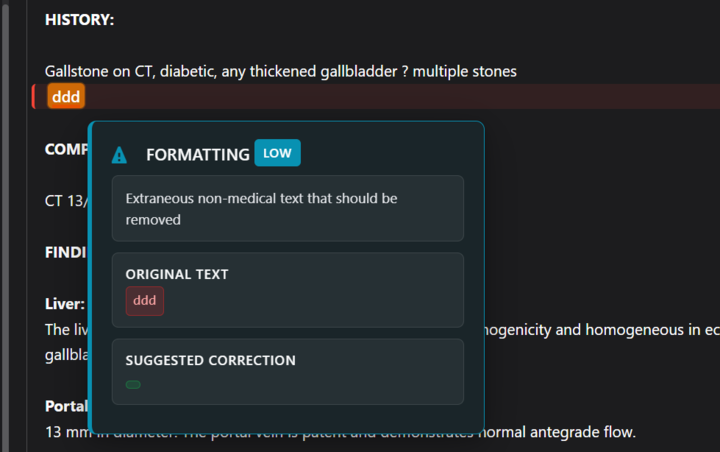Screen dimensions: 720x452
Task: Click the partially hidden Portal subheading
Action: click(x=66, y=407)
